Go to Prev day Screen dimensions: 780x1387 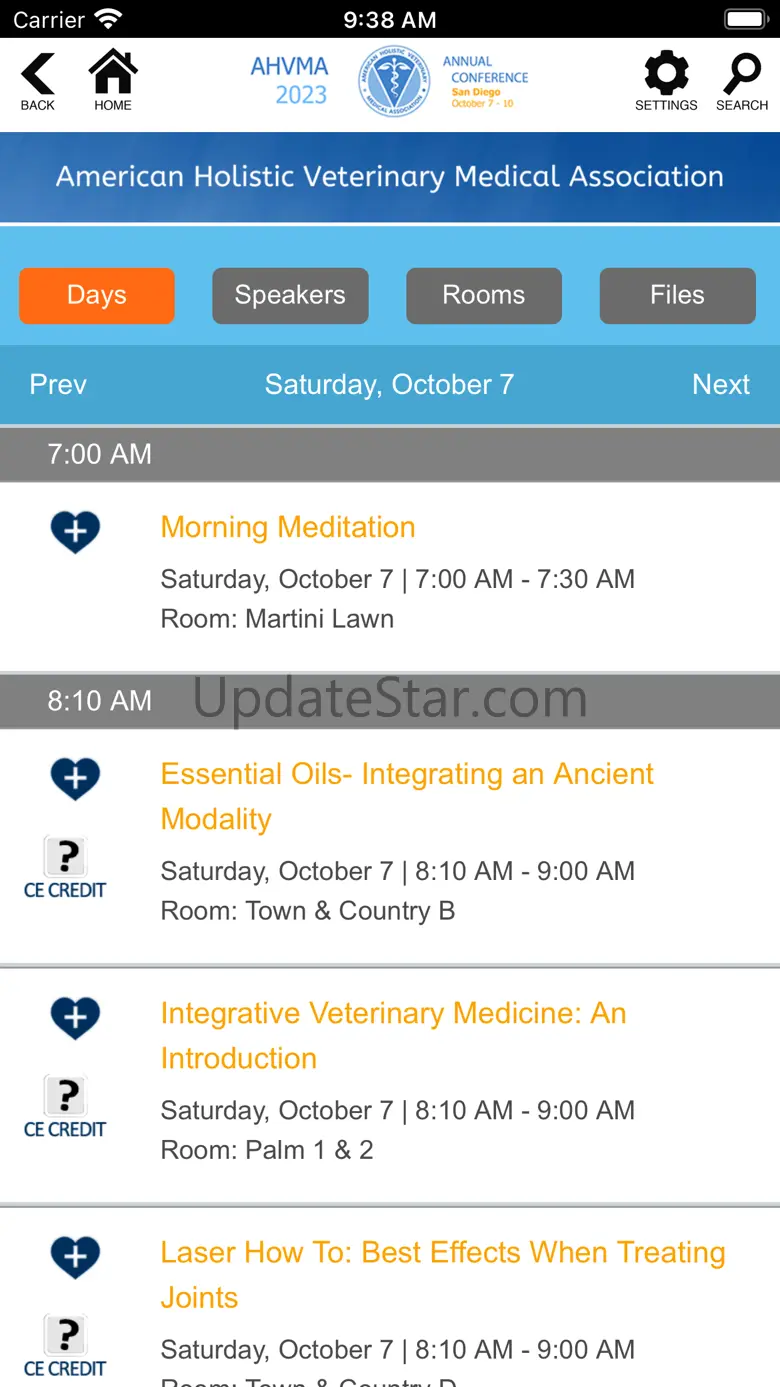point(58,385)
